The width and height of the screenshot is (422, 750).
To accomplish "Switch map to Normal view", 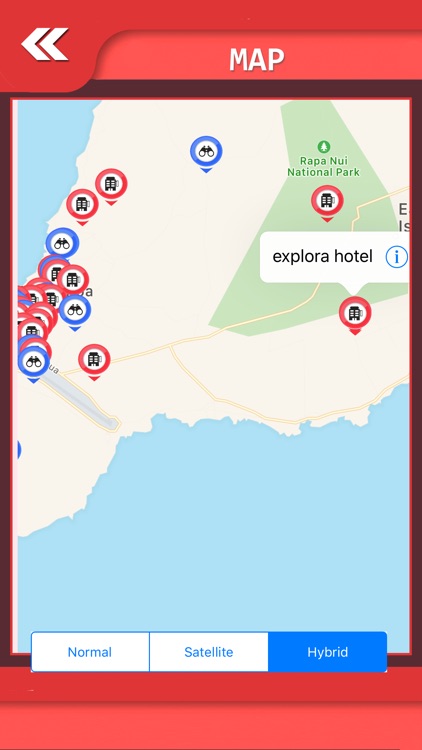I will [x=90, y=652].
